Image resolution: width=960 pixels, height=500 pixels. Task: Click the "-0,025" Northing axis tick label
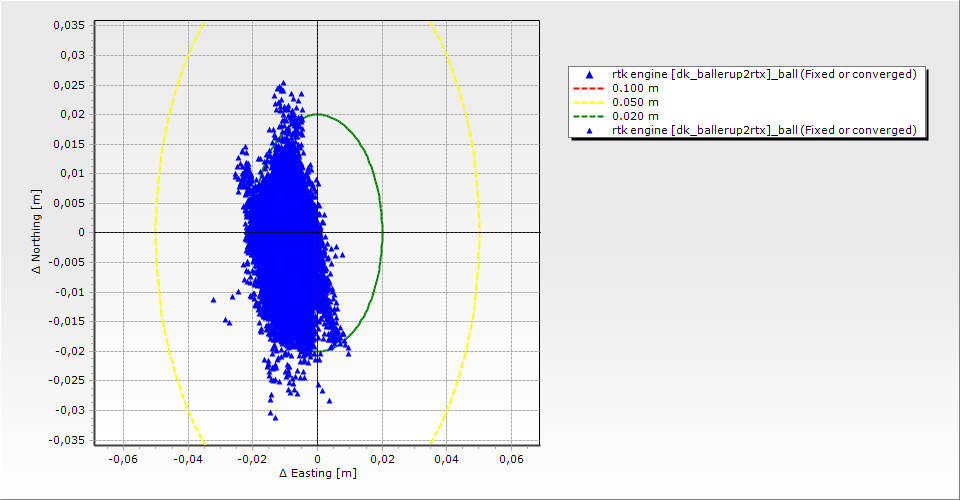point(67,381)
